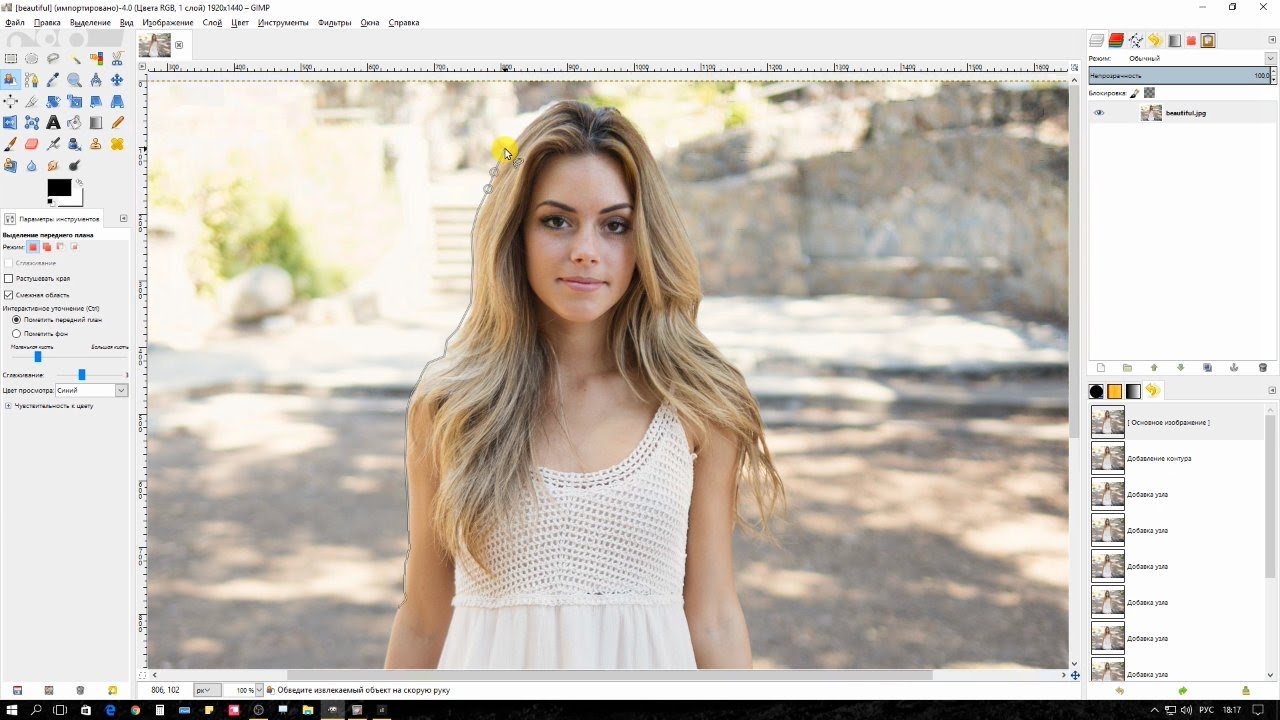Toggle lock alpha channel checkerboard icon
Screen dimensions: 1280x720
(x=1149, y=93)
